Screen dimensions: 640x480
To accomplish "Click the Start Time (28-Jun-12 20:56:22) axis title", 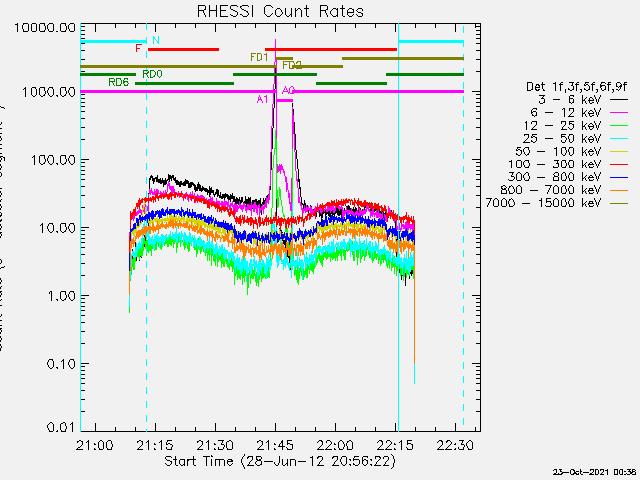I will (x=280, y=462).
